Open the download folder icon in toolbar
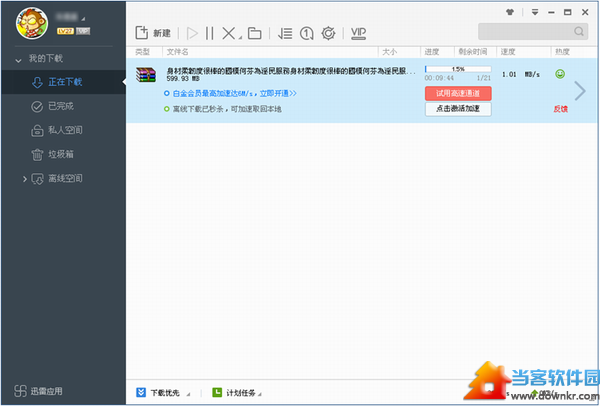 pyautogui.click(x=254, y=33)
